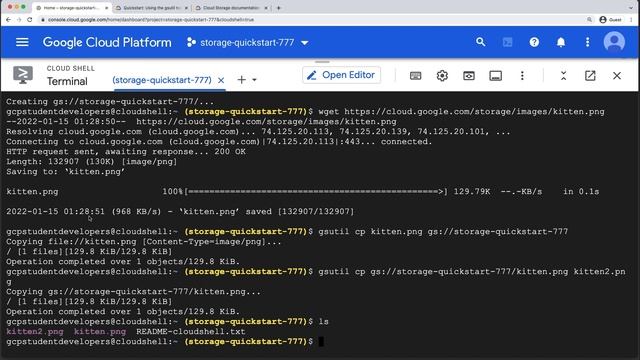
Task: Click the zoom magnifier icon in address bar
Action: (589, 20)
